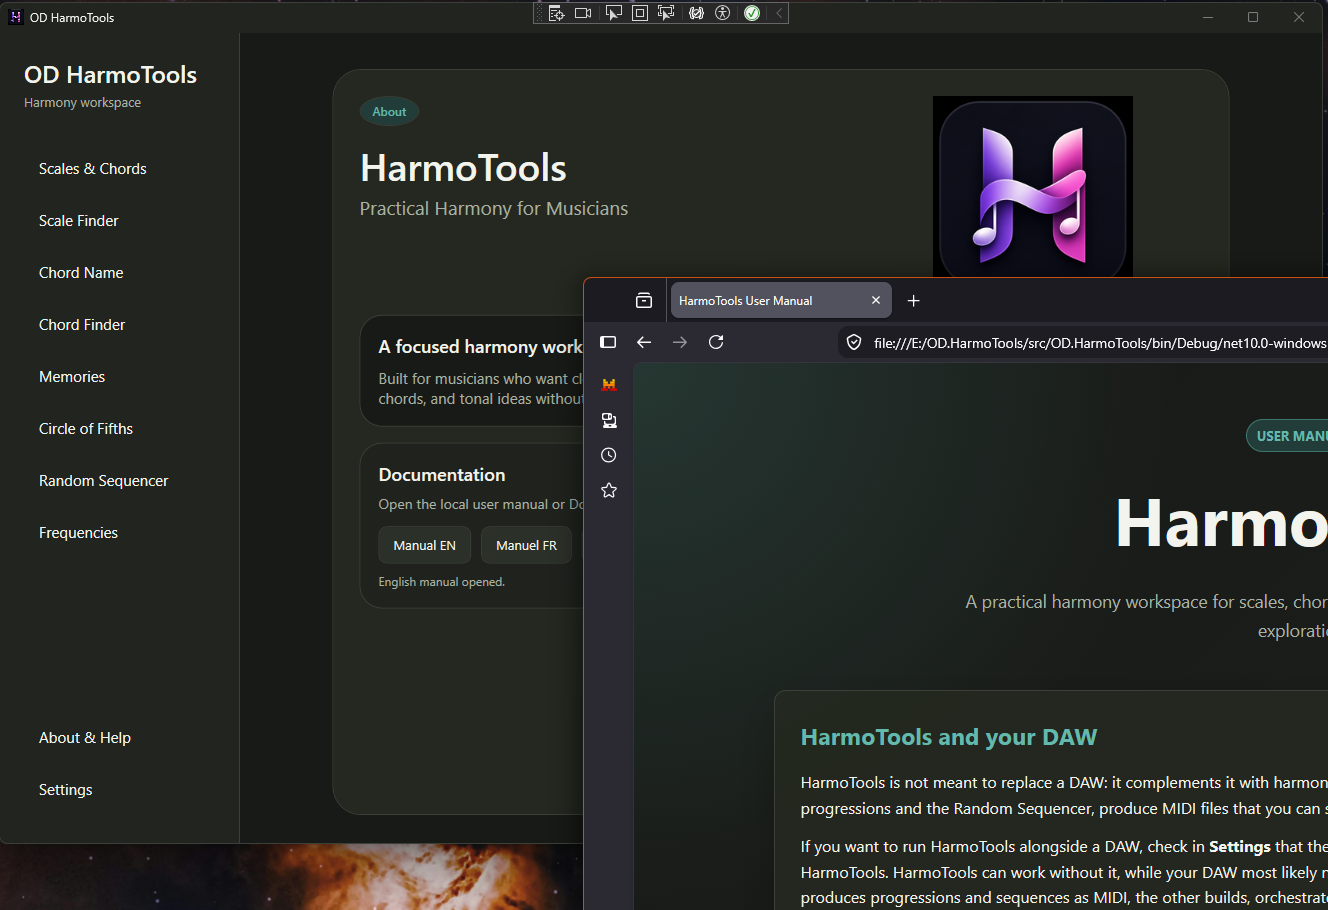This screenshot has width=1328, height=910.
Task: Open the orange M sidebar icon
Action: pyautogui.click(x=609, y=385)
